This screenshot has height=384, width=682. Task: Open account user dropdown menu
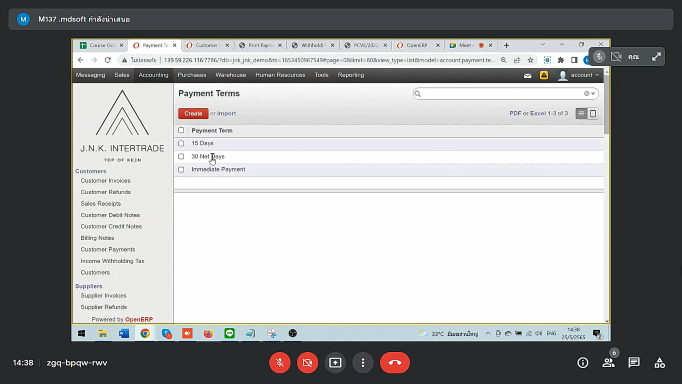coord(579,75)
